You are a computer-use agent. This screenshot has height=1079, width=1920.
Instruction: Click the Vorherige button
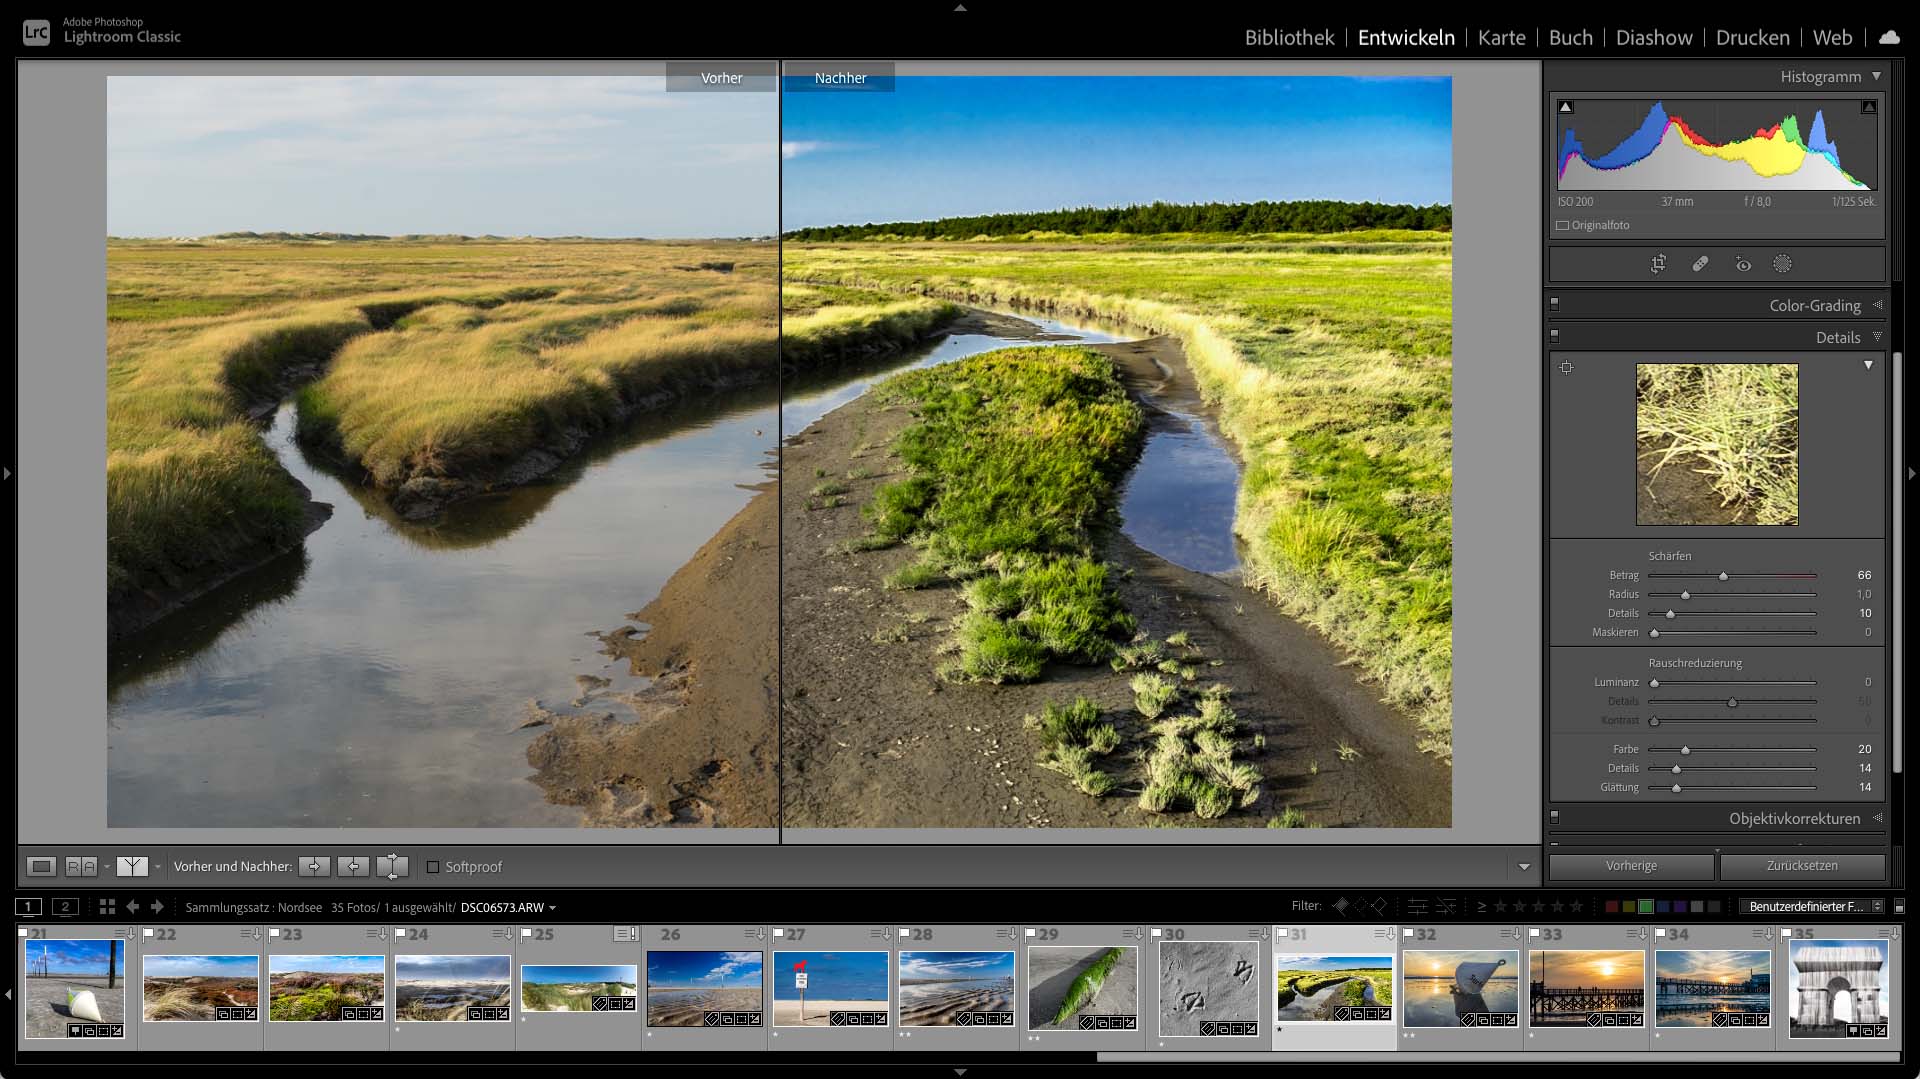(x=1631, y=866)
